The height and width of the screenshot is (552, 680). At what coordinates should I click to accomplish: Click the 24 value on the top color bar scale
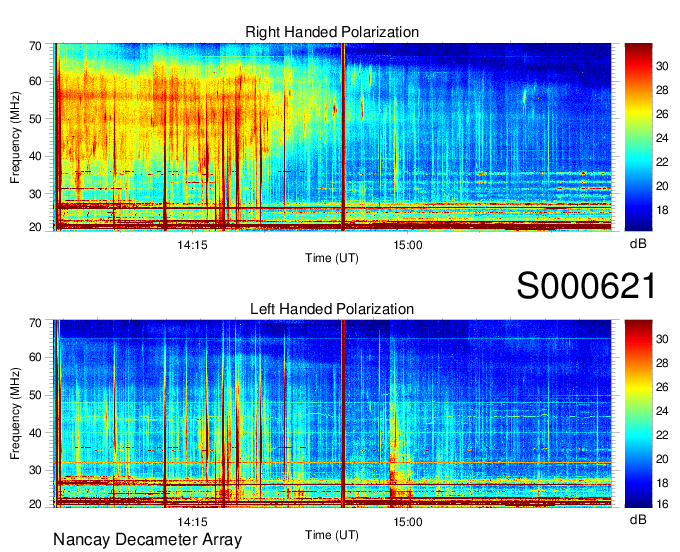662,138
